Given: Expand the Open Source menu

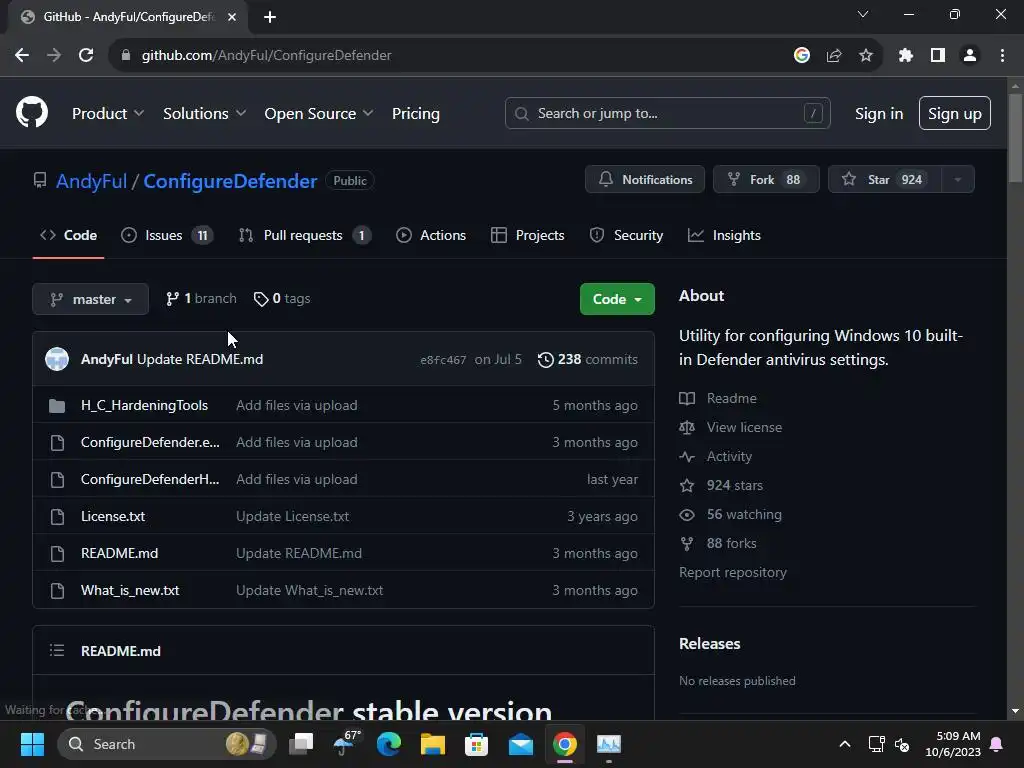Looking at the screenshot, I should [x=319, y=113].
